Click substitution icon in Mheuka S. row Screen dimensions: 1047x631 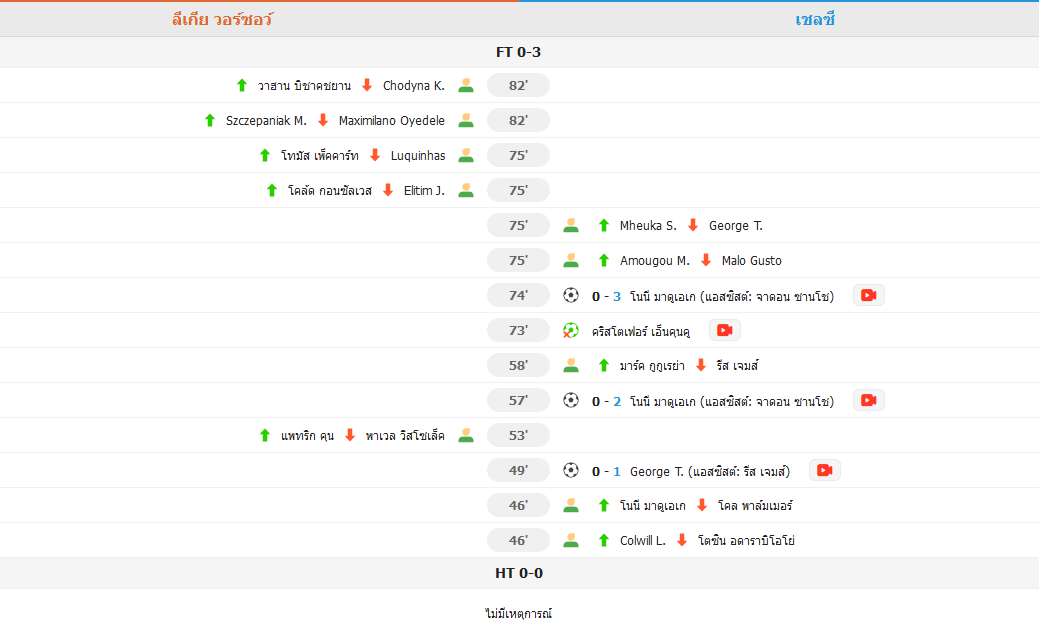coord(570,226)
